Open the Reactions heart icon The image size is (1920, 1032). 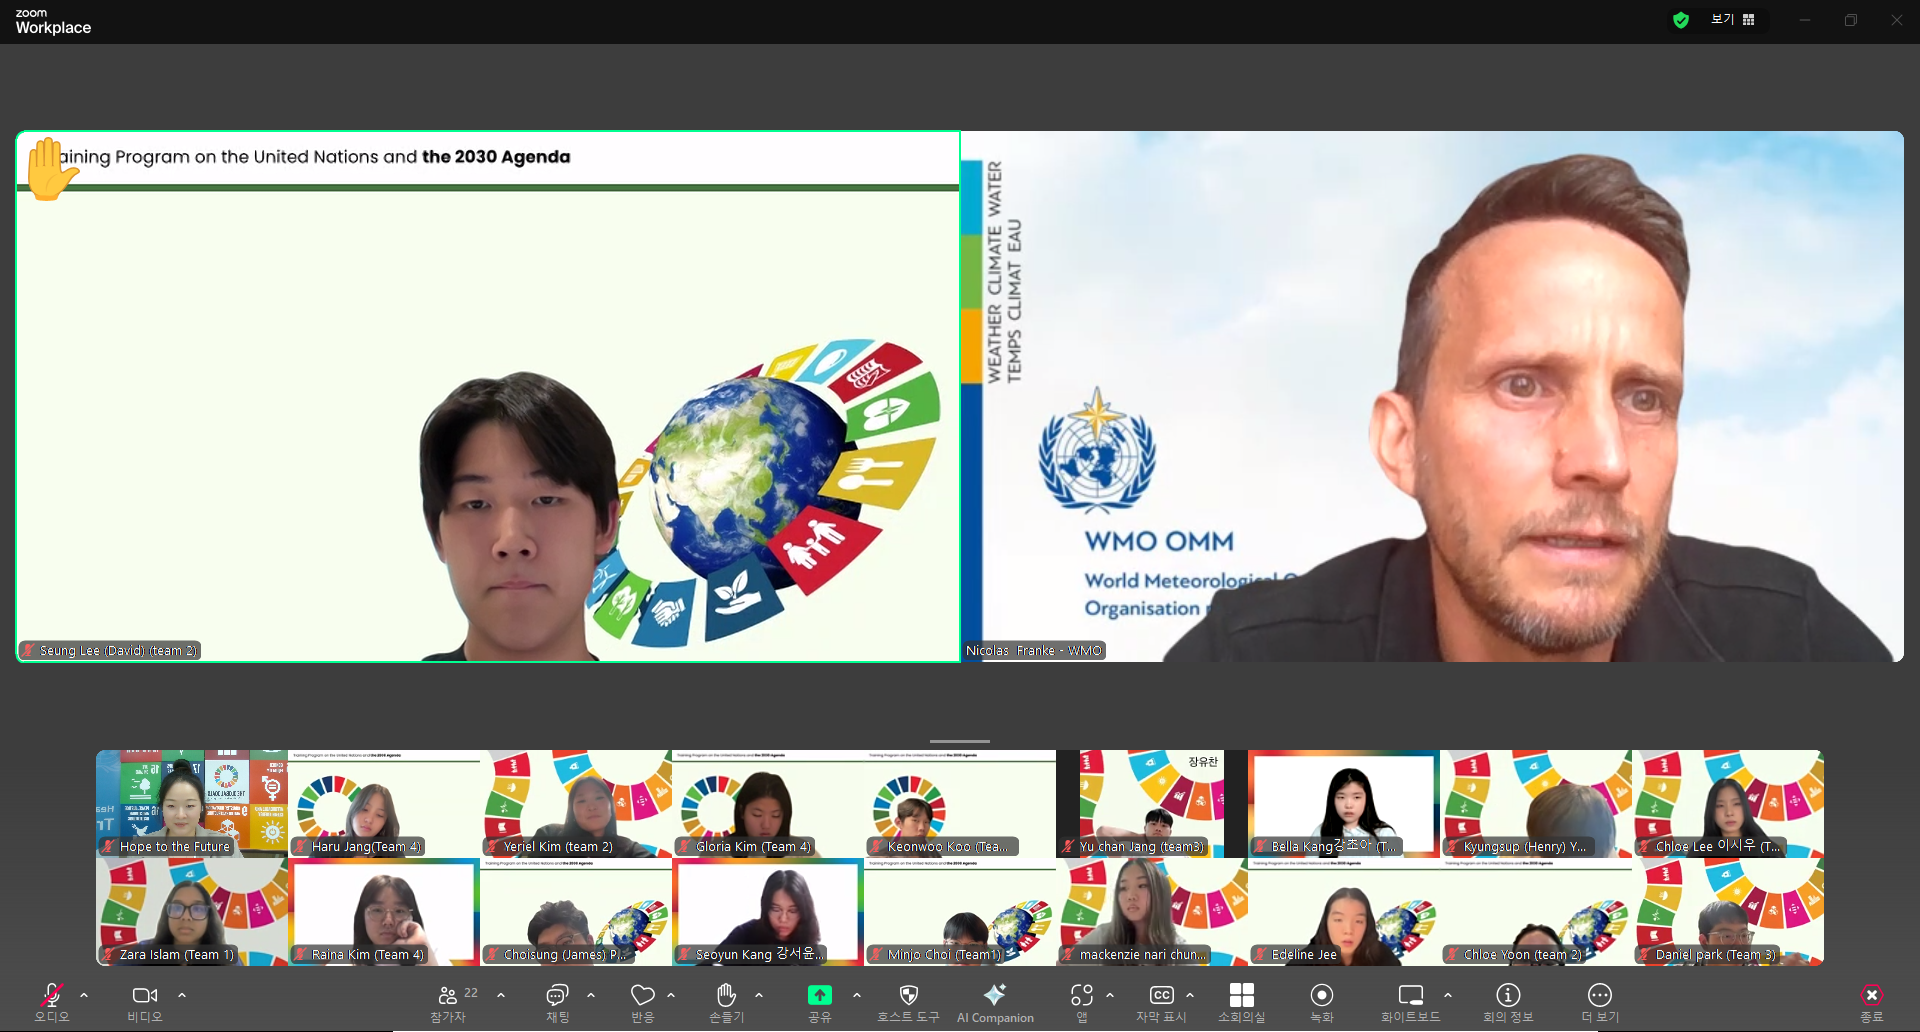coord(642,1002)
